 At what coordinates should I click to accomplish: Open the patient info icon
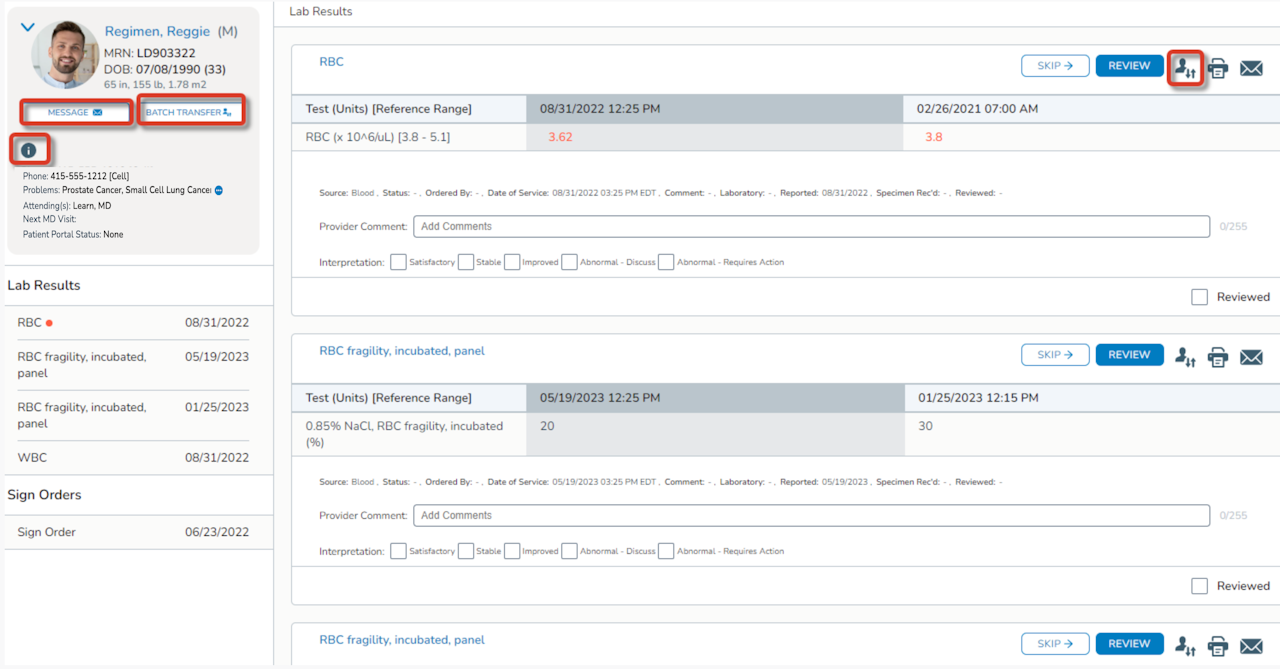29,150
